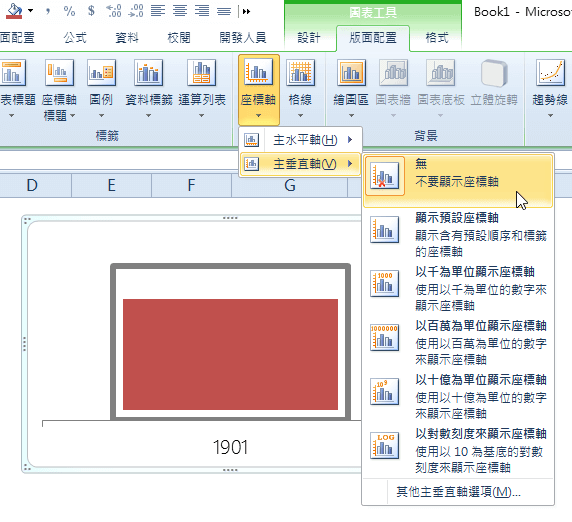Screen dimensions: 572x522
Task: Select column header G
Action: [290, 185]
